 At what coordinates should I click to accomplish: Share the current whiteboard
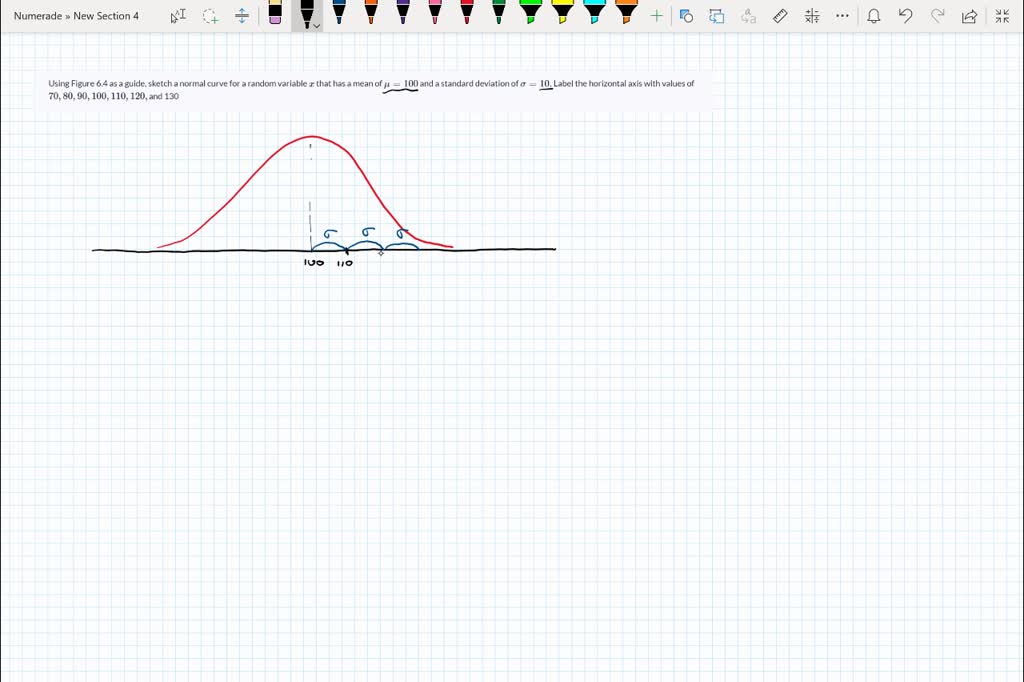point(967,16)
